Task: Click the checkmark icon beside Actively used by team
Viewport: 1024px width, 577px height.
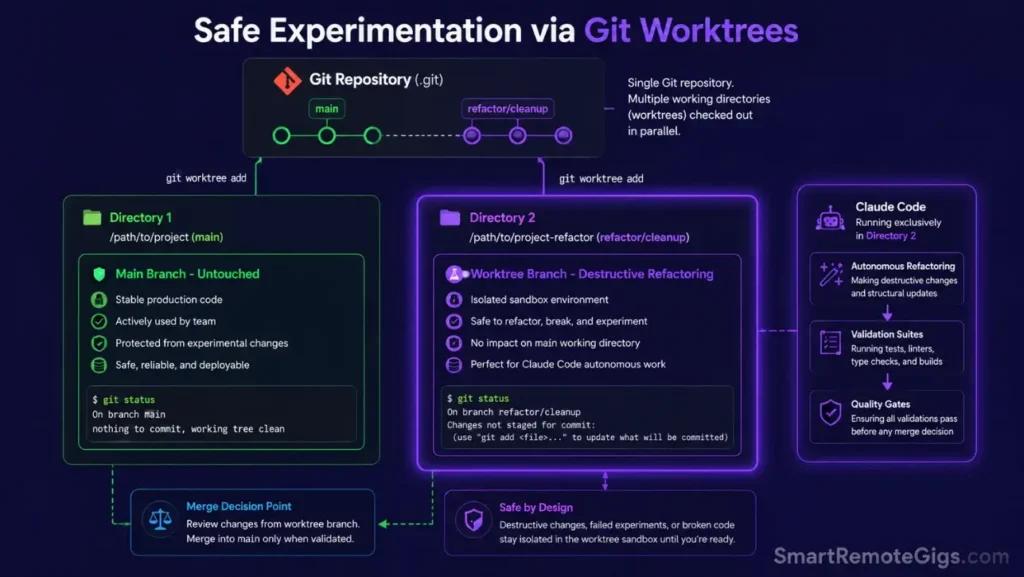Action: point(99,321)
